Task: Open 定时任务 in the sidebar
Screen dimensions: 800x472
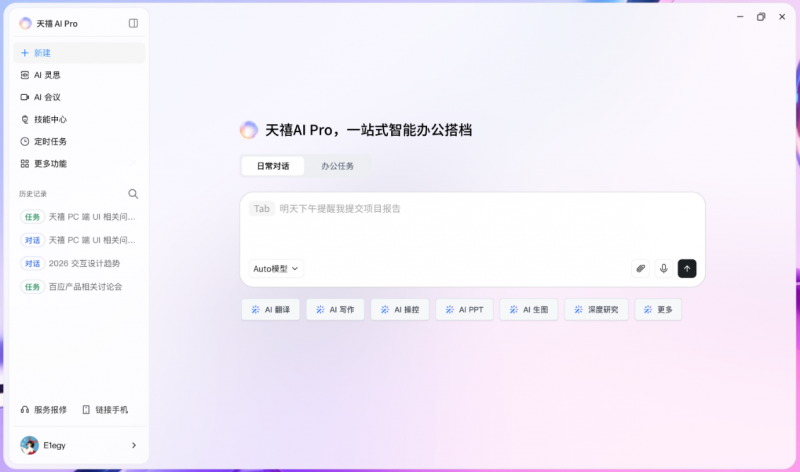Action: click(x=79, y=141)
